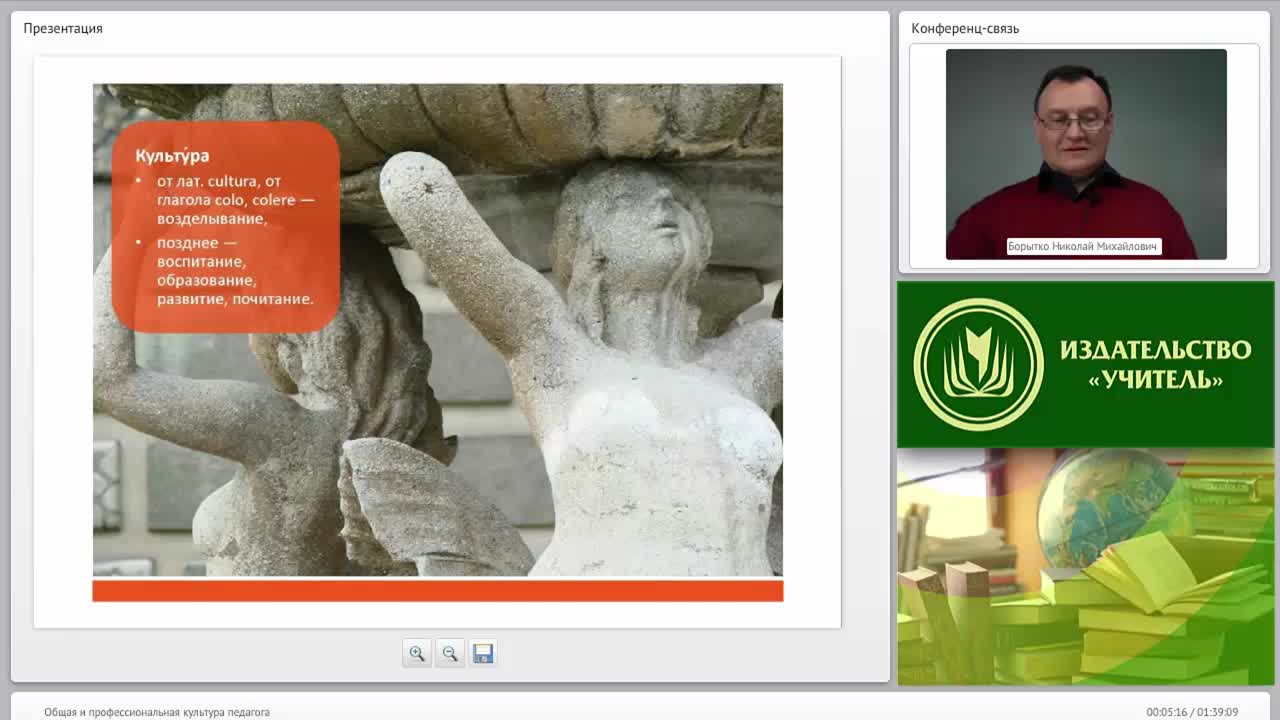1280x720 pixels.
Task: Click the playback time 00:05:16 / 01:39:09
Action: [1192, 712]
